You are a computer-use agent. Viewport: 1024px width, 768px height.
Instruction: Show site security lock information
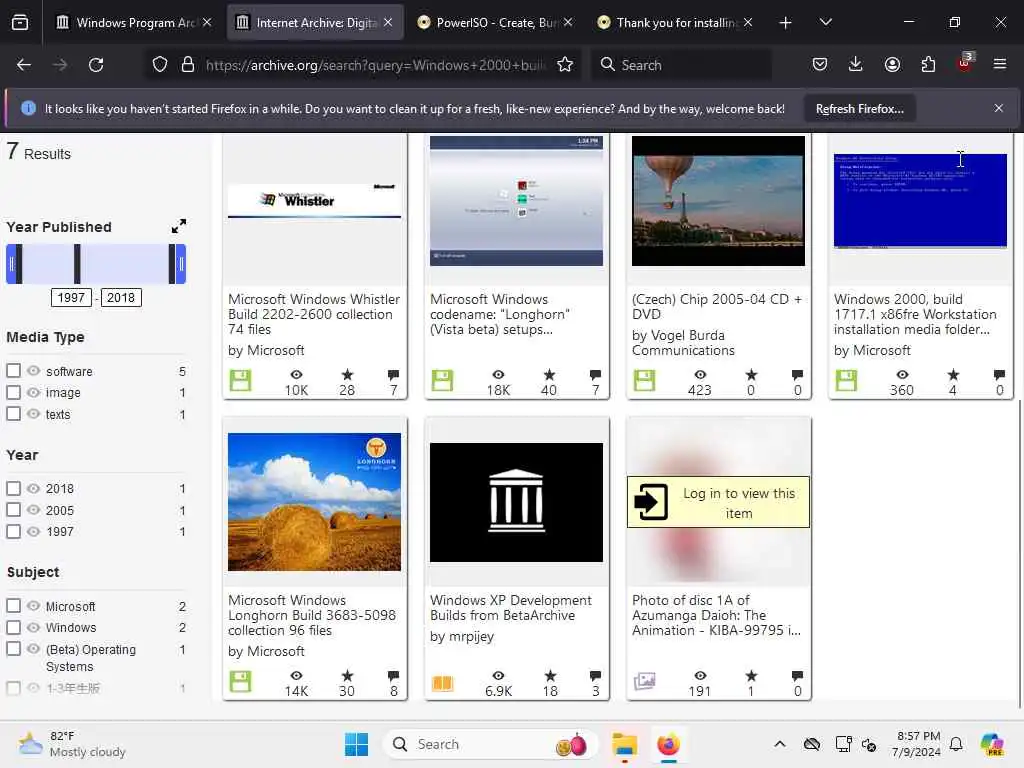tap(188, 65)
